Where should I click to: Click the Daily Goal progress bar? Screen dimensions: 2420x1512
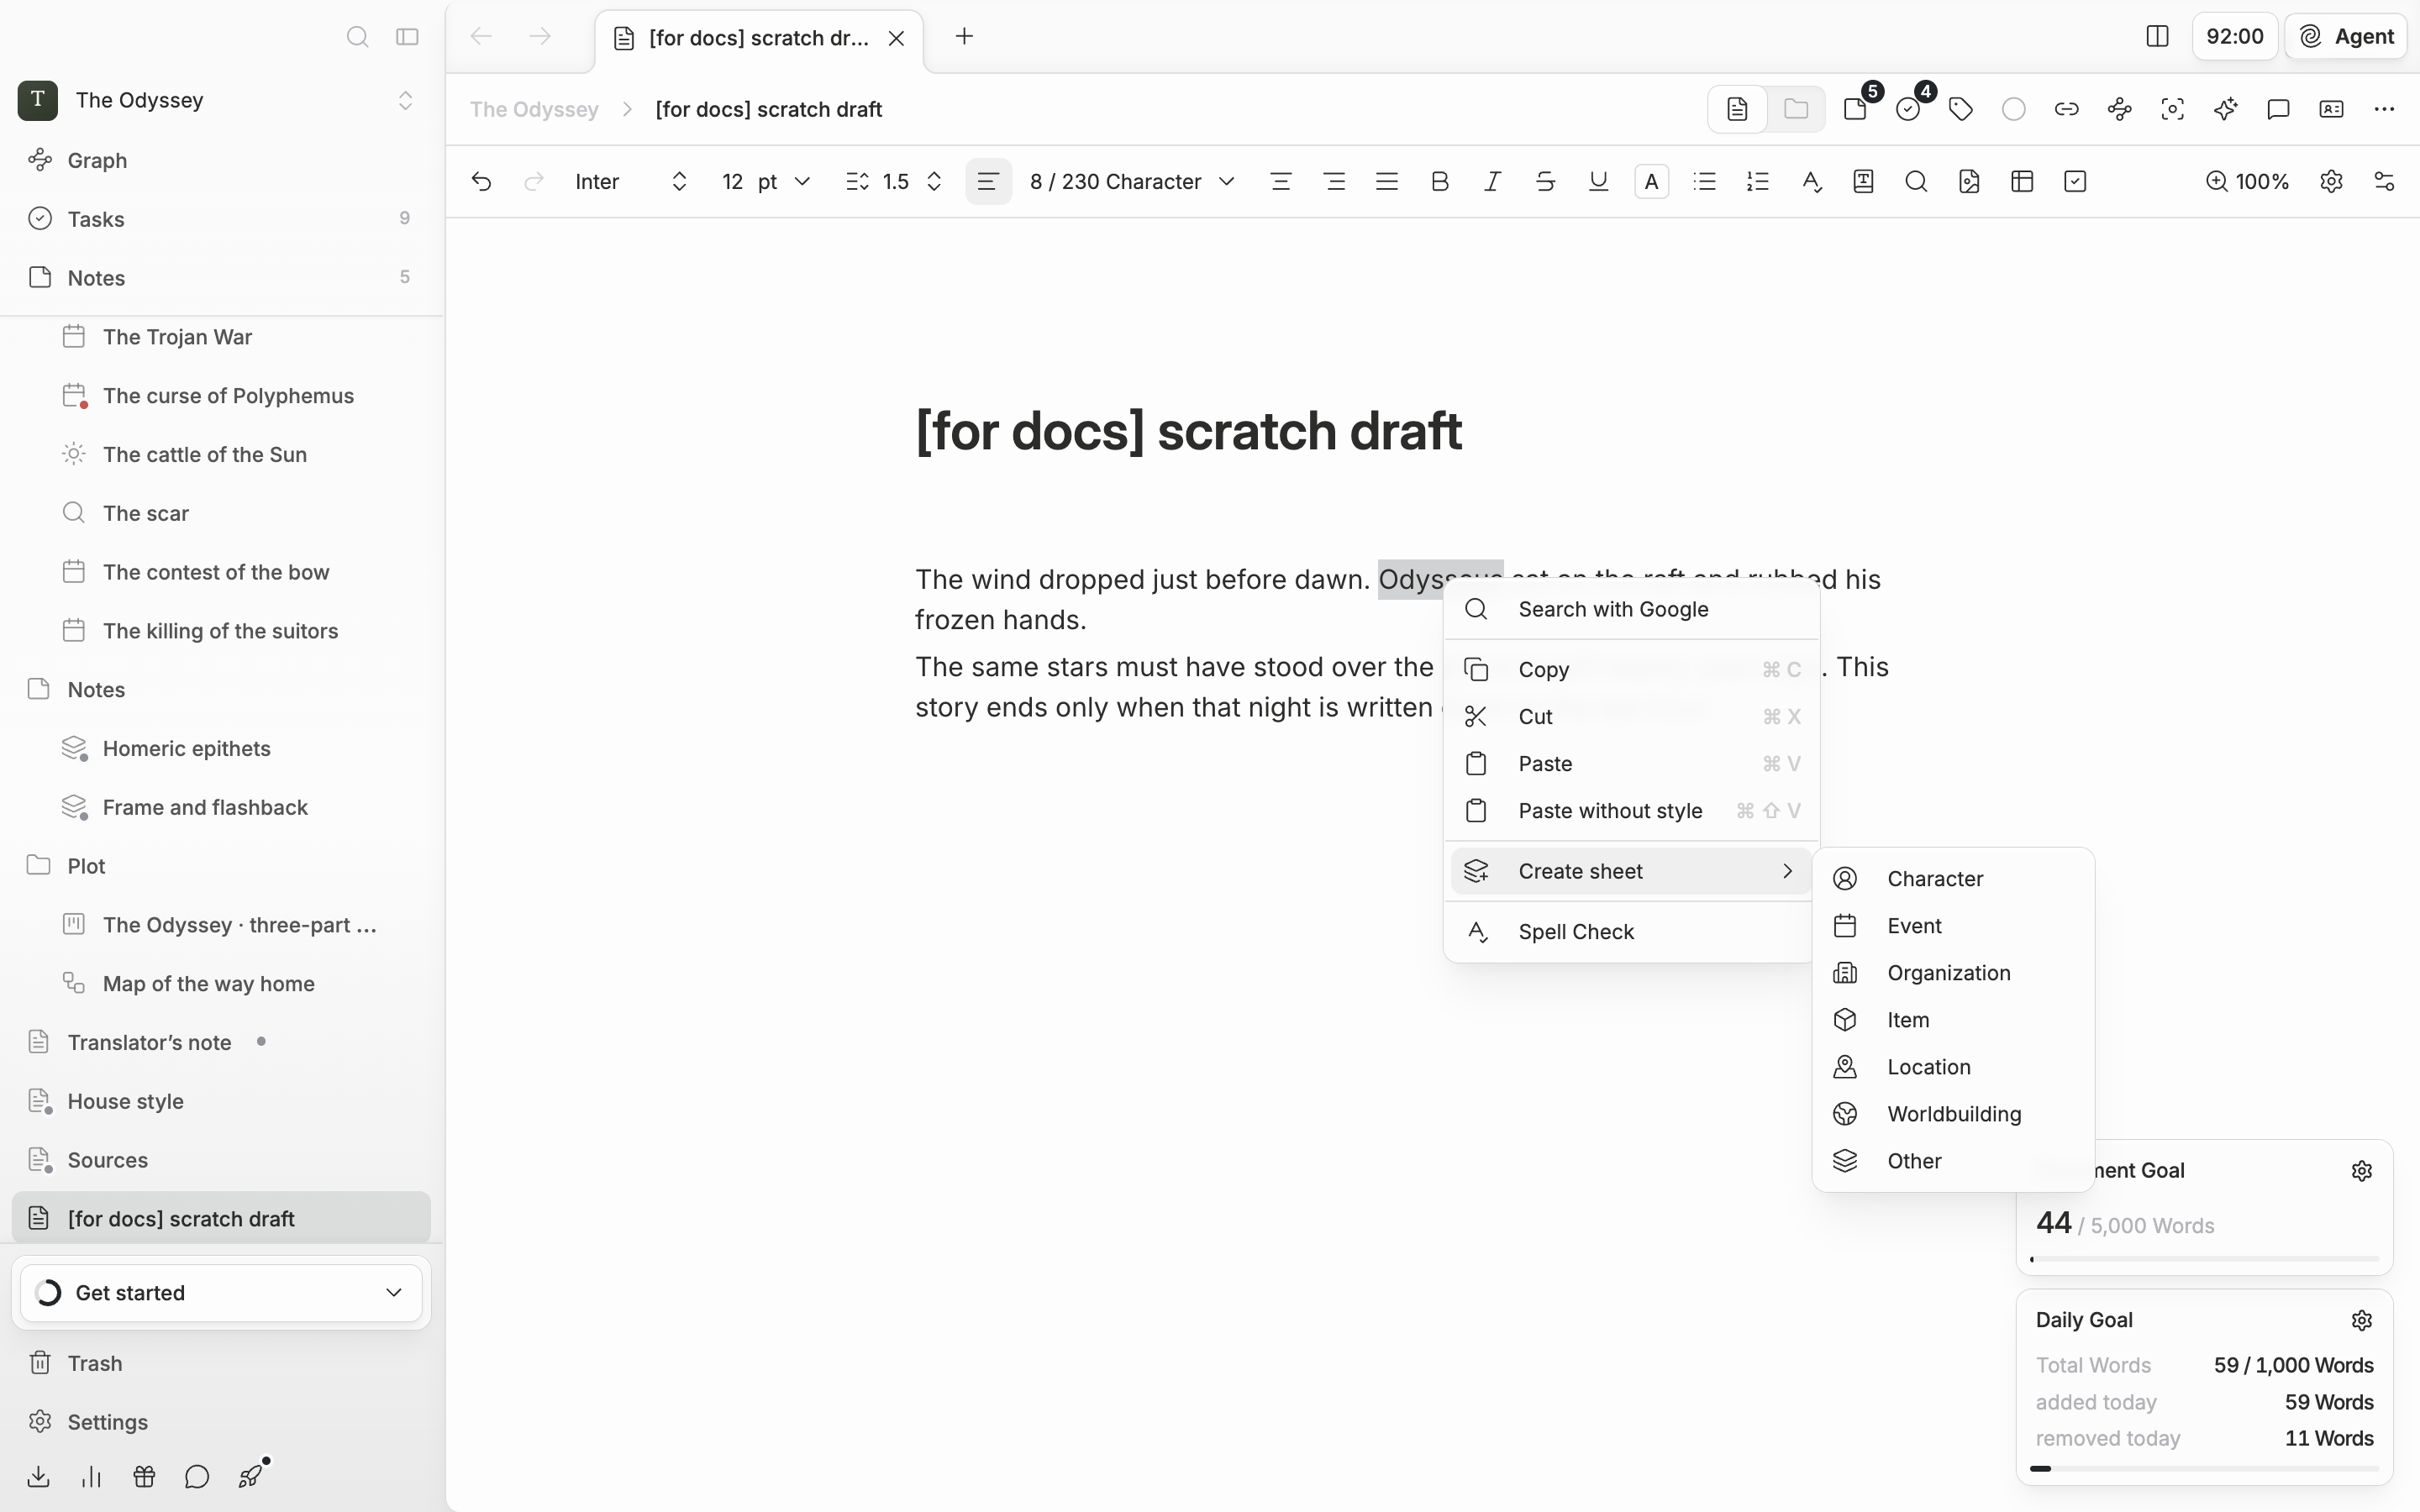pos(2204,1468)
